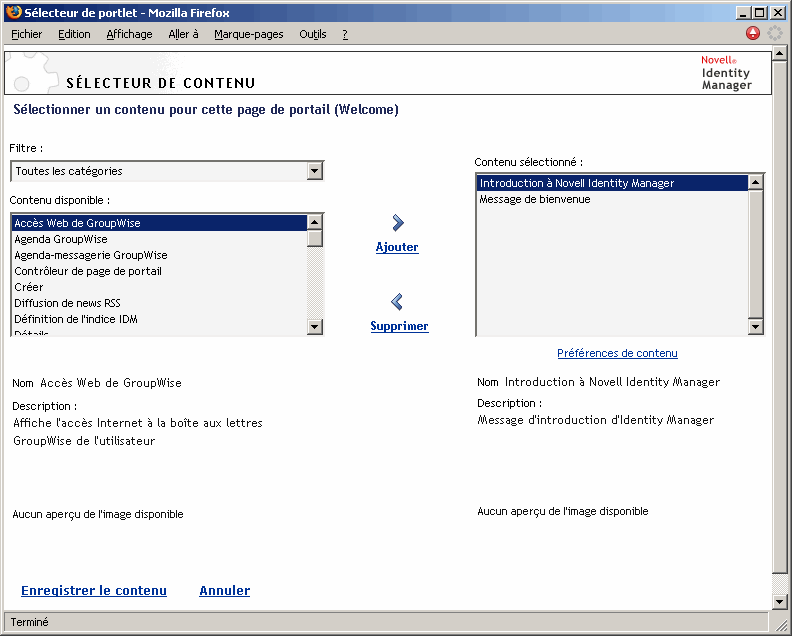Open the ? help menu
This screenshot has width=792, height=636.
[x=345, y=34]
